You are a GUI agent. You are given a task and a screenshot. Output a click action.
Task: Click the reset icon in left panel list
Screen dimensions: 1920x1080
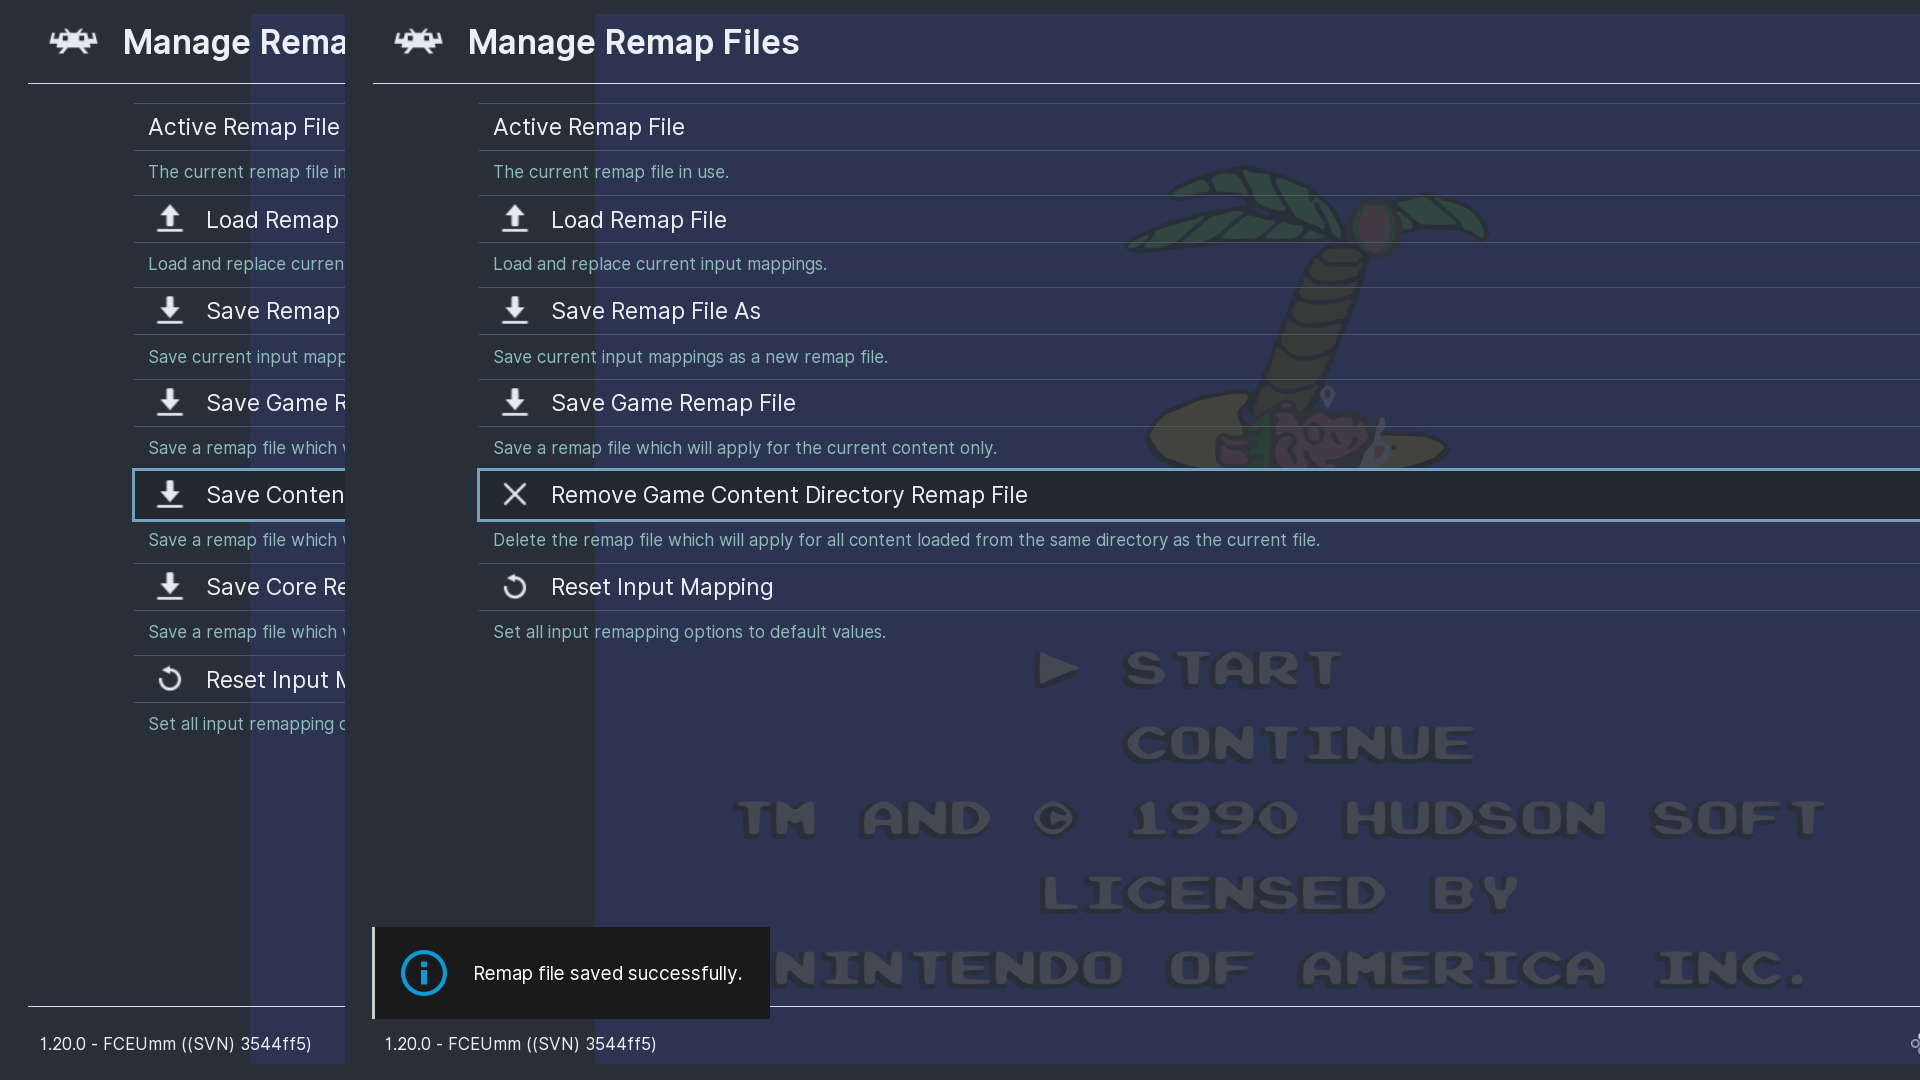(170, 680)
